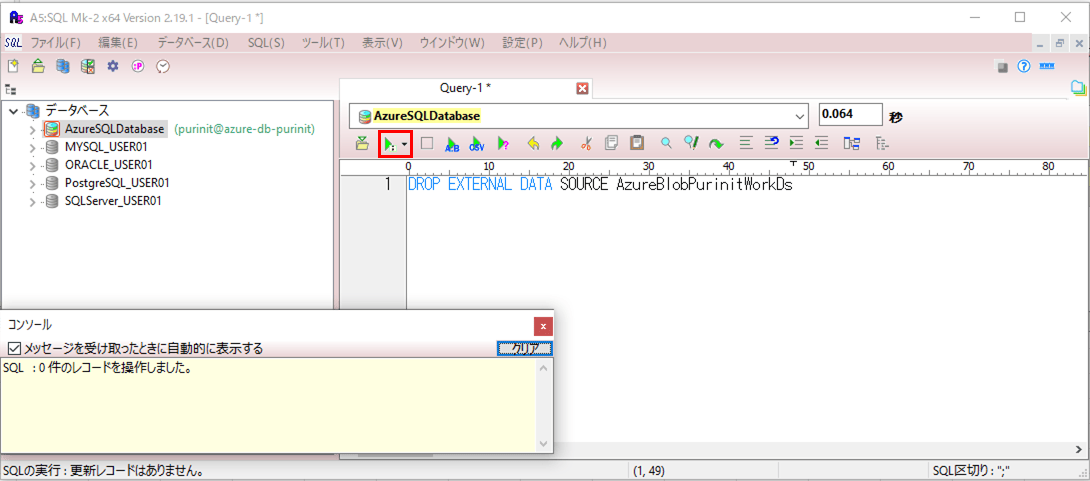Open the AzureSQLDatabase connection combo box
Screen dimensions: 1090x481
pos(578,116)
